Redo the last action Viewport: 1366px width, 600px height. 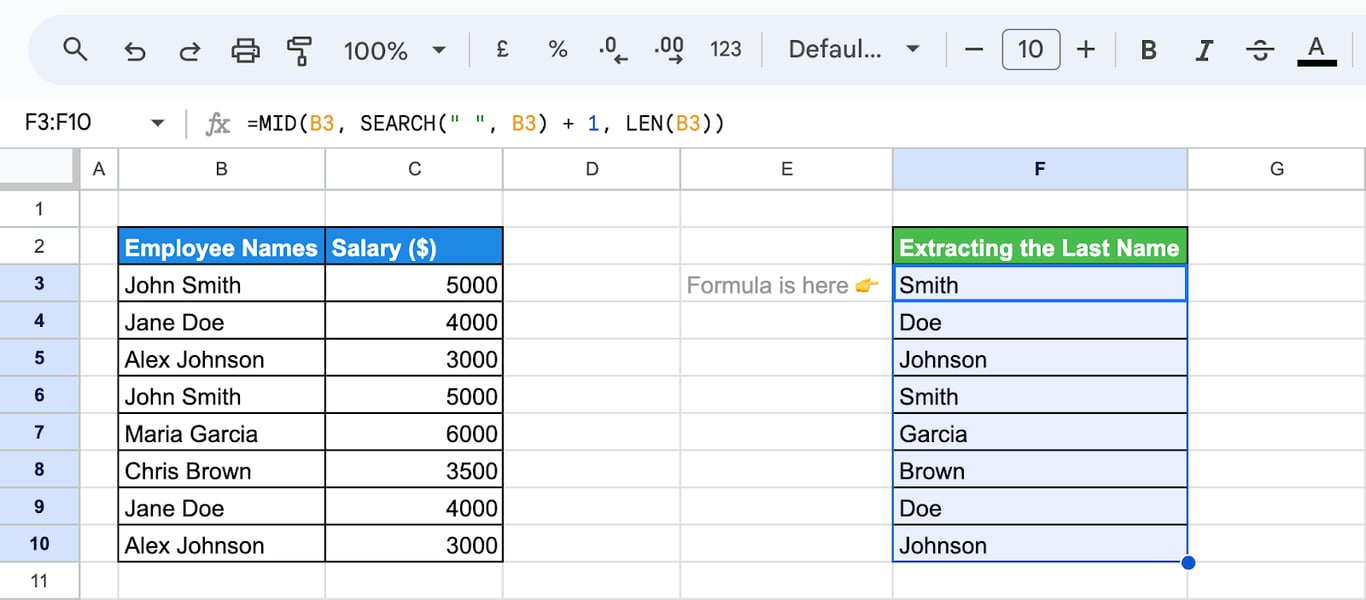pos(189,50)
